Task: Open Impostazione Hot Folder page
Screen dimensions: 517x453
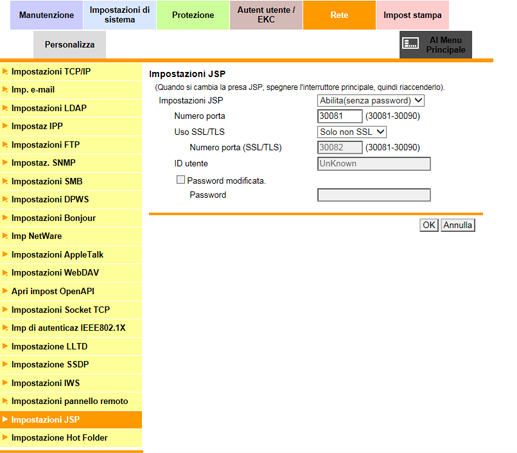Action: coord(71,437)
